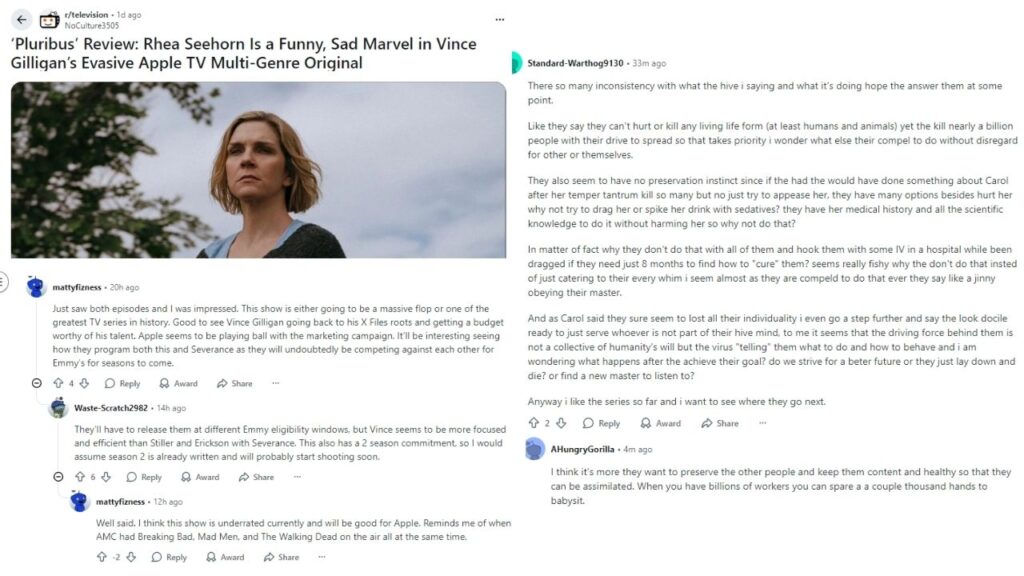The width and height of the screenshot is (1024, 576).
Task: Click the back arrow at top left
Action: pyautogui.click(x=22, y=19)
